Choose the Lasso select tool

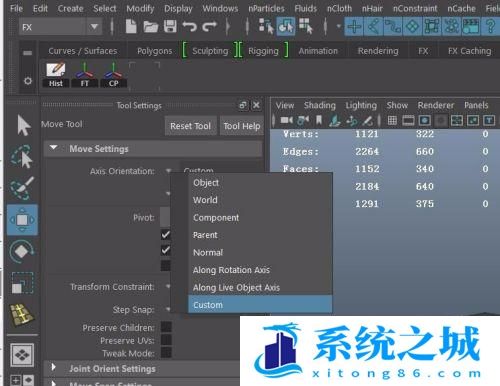click(x=22, y=156)
